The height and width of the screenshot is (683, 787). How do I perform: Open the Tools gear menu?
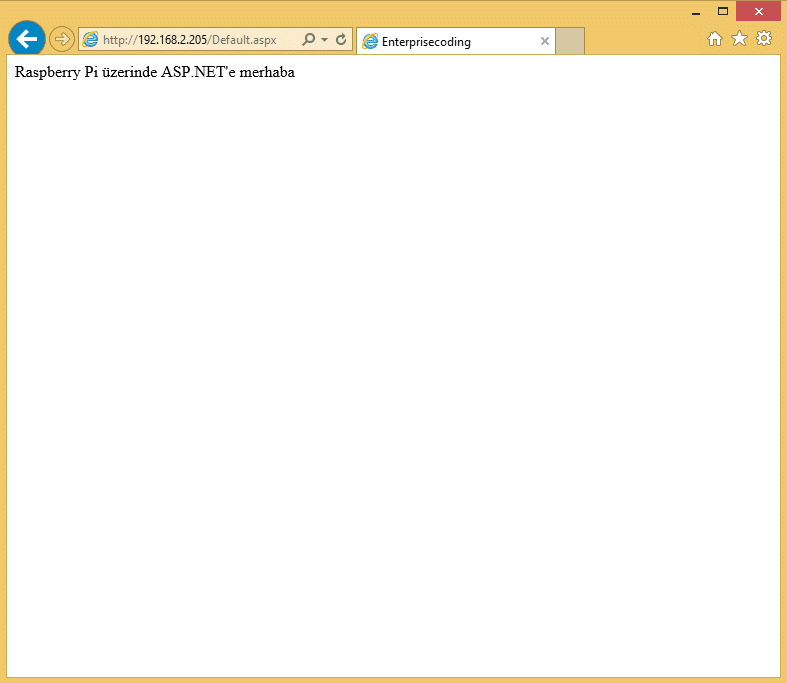(x=764, y=38)
